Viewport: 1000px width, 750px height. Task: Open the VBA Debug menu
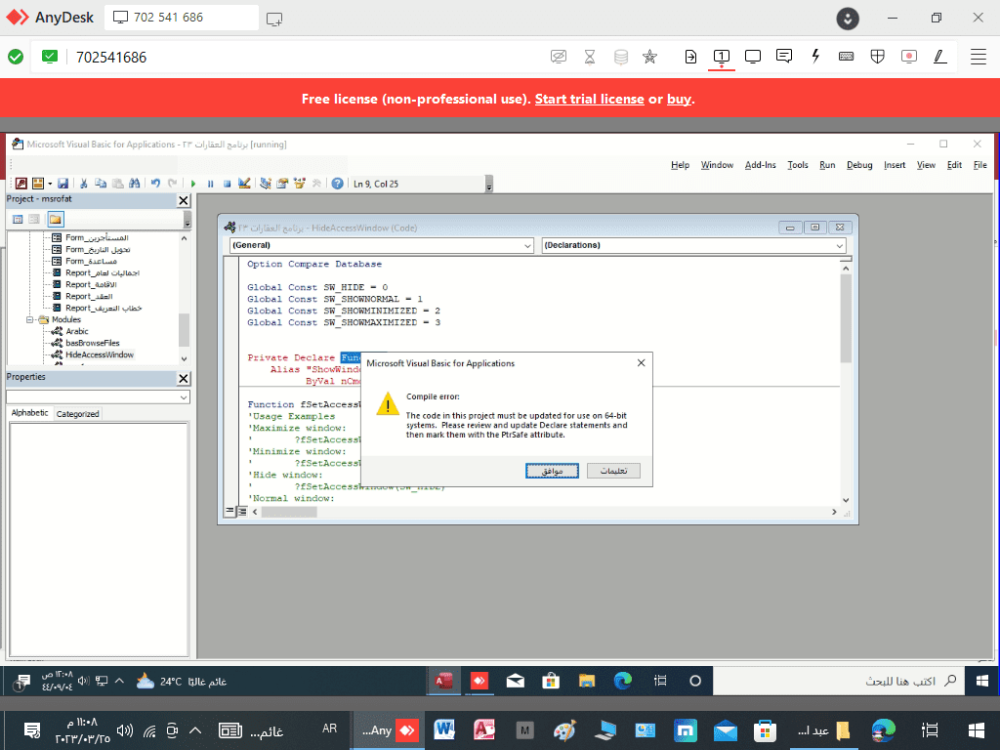(x=859, y=165)
